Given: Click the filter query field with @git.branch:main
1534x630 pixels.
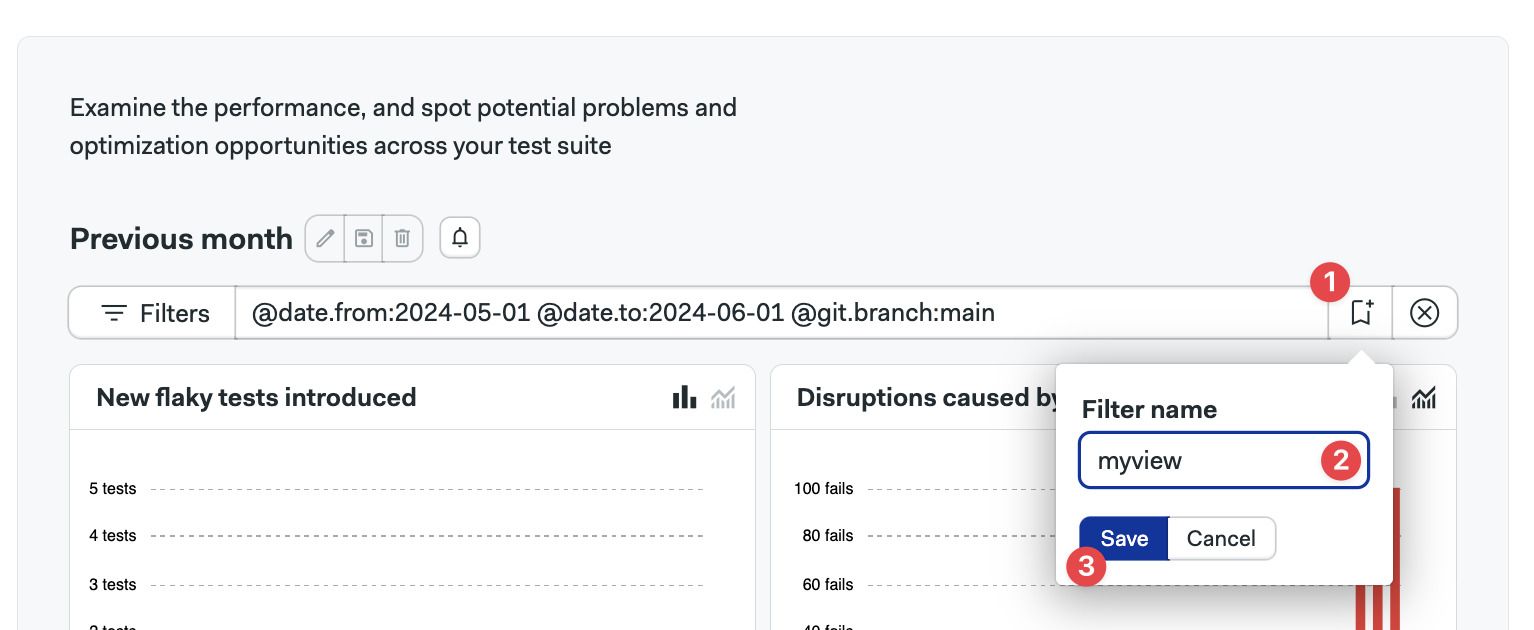Looking at the screenshot, I should tap(782, 313).
